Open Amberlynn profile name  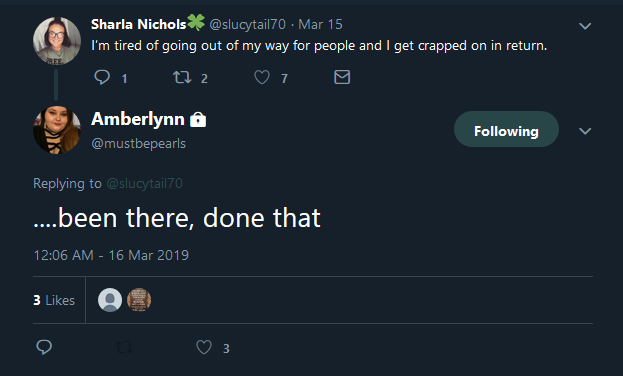pos(138,119)
